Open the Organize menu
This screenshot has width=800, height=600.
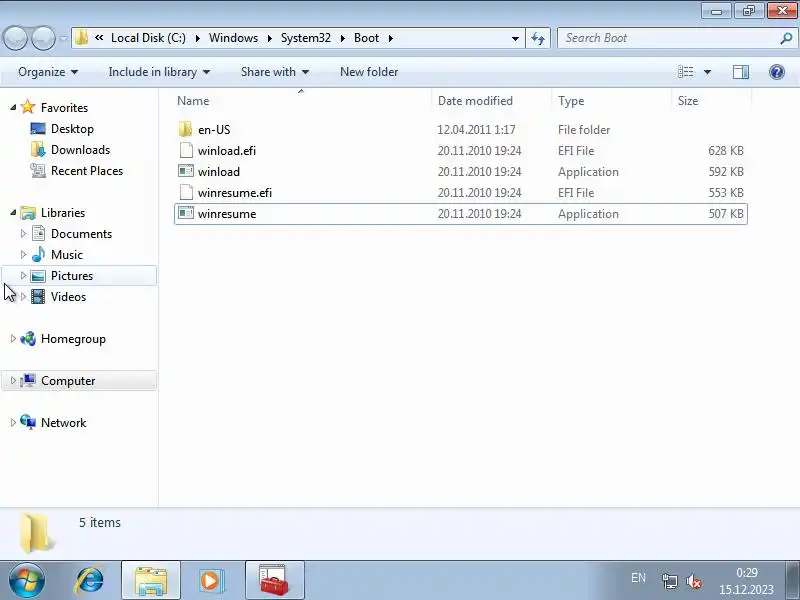[x=48, y=72]
